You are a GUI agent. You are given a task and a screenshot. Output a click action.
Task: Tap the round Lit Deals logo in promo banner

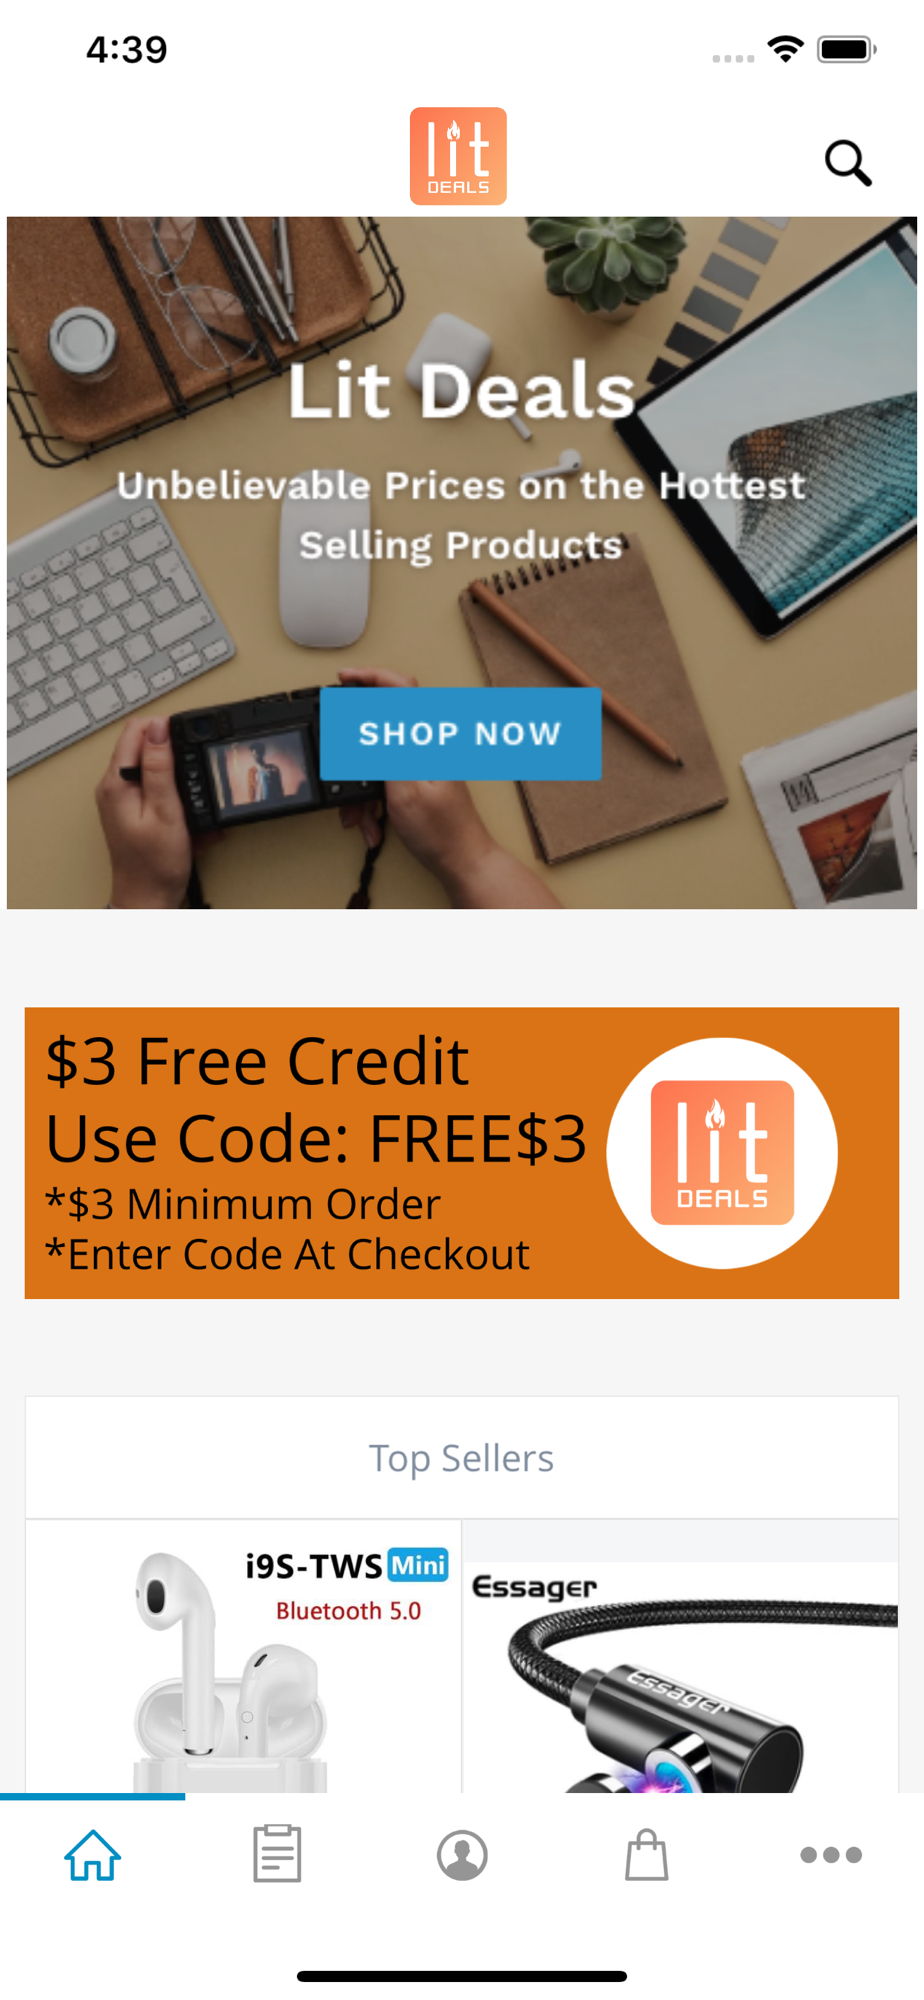[722, 1153]
